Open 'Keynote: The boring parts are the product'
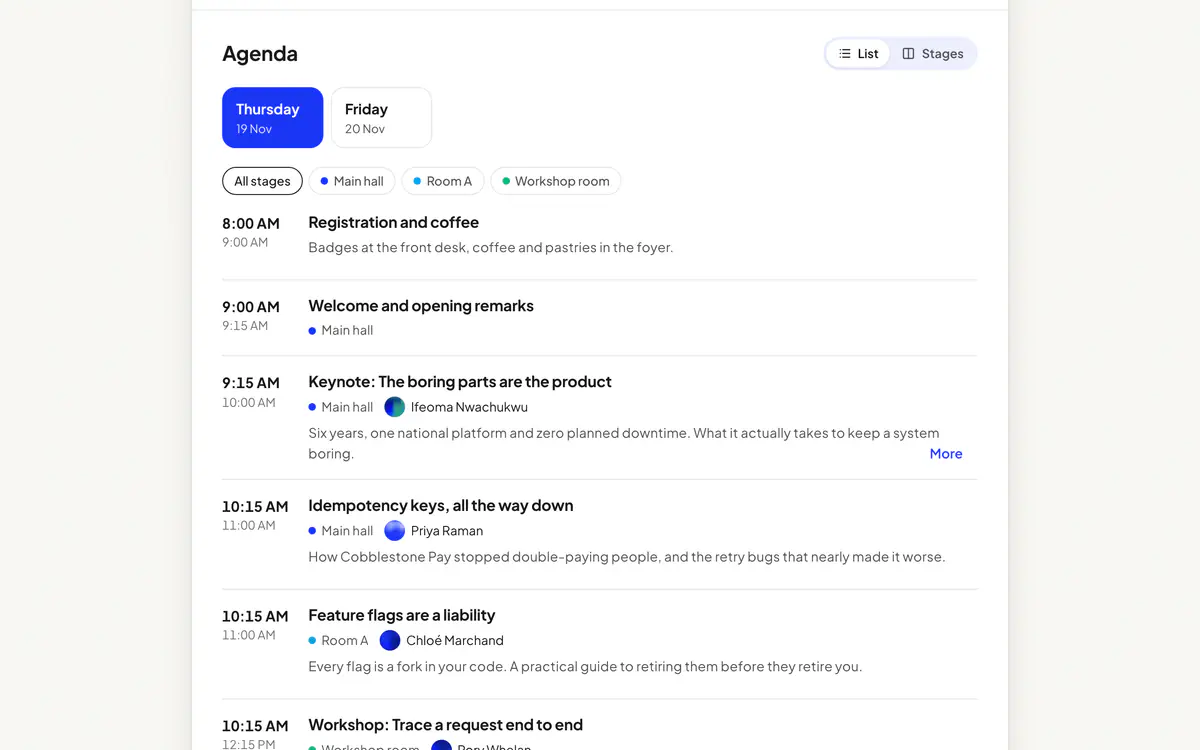 pos(460,382)
